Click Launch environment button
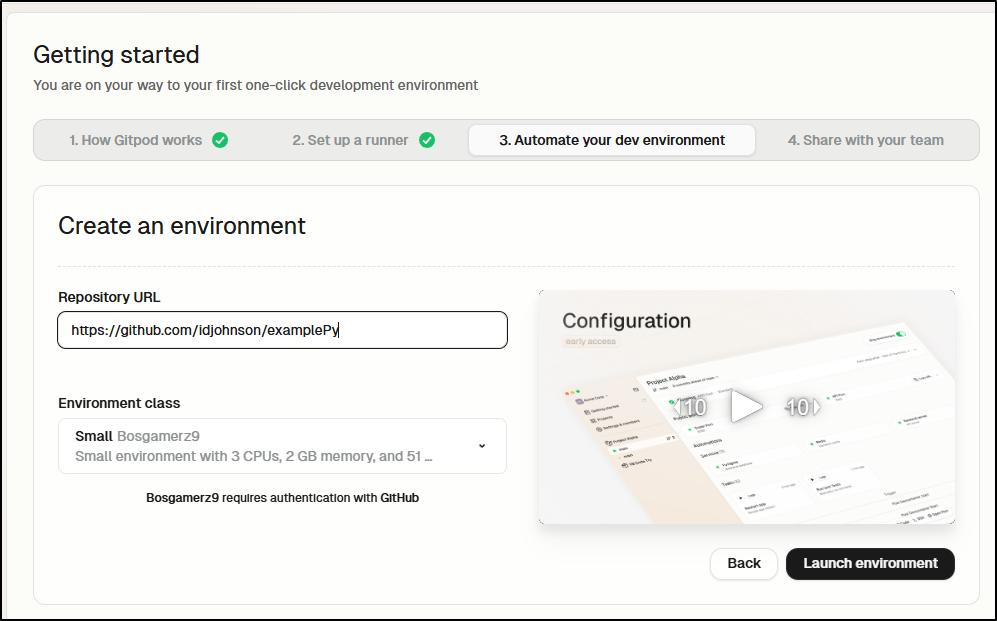Screen dimensions: 997x621 [870, 563]
